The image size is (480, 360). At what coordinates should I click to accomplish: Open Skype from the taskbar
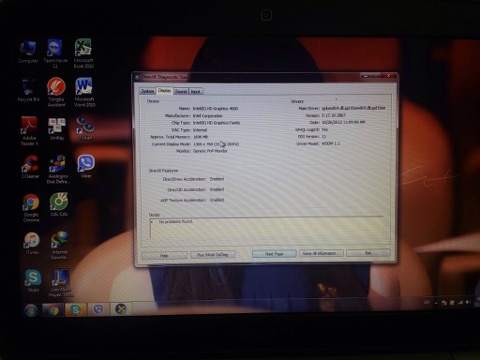point(75,310)
